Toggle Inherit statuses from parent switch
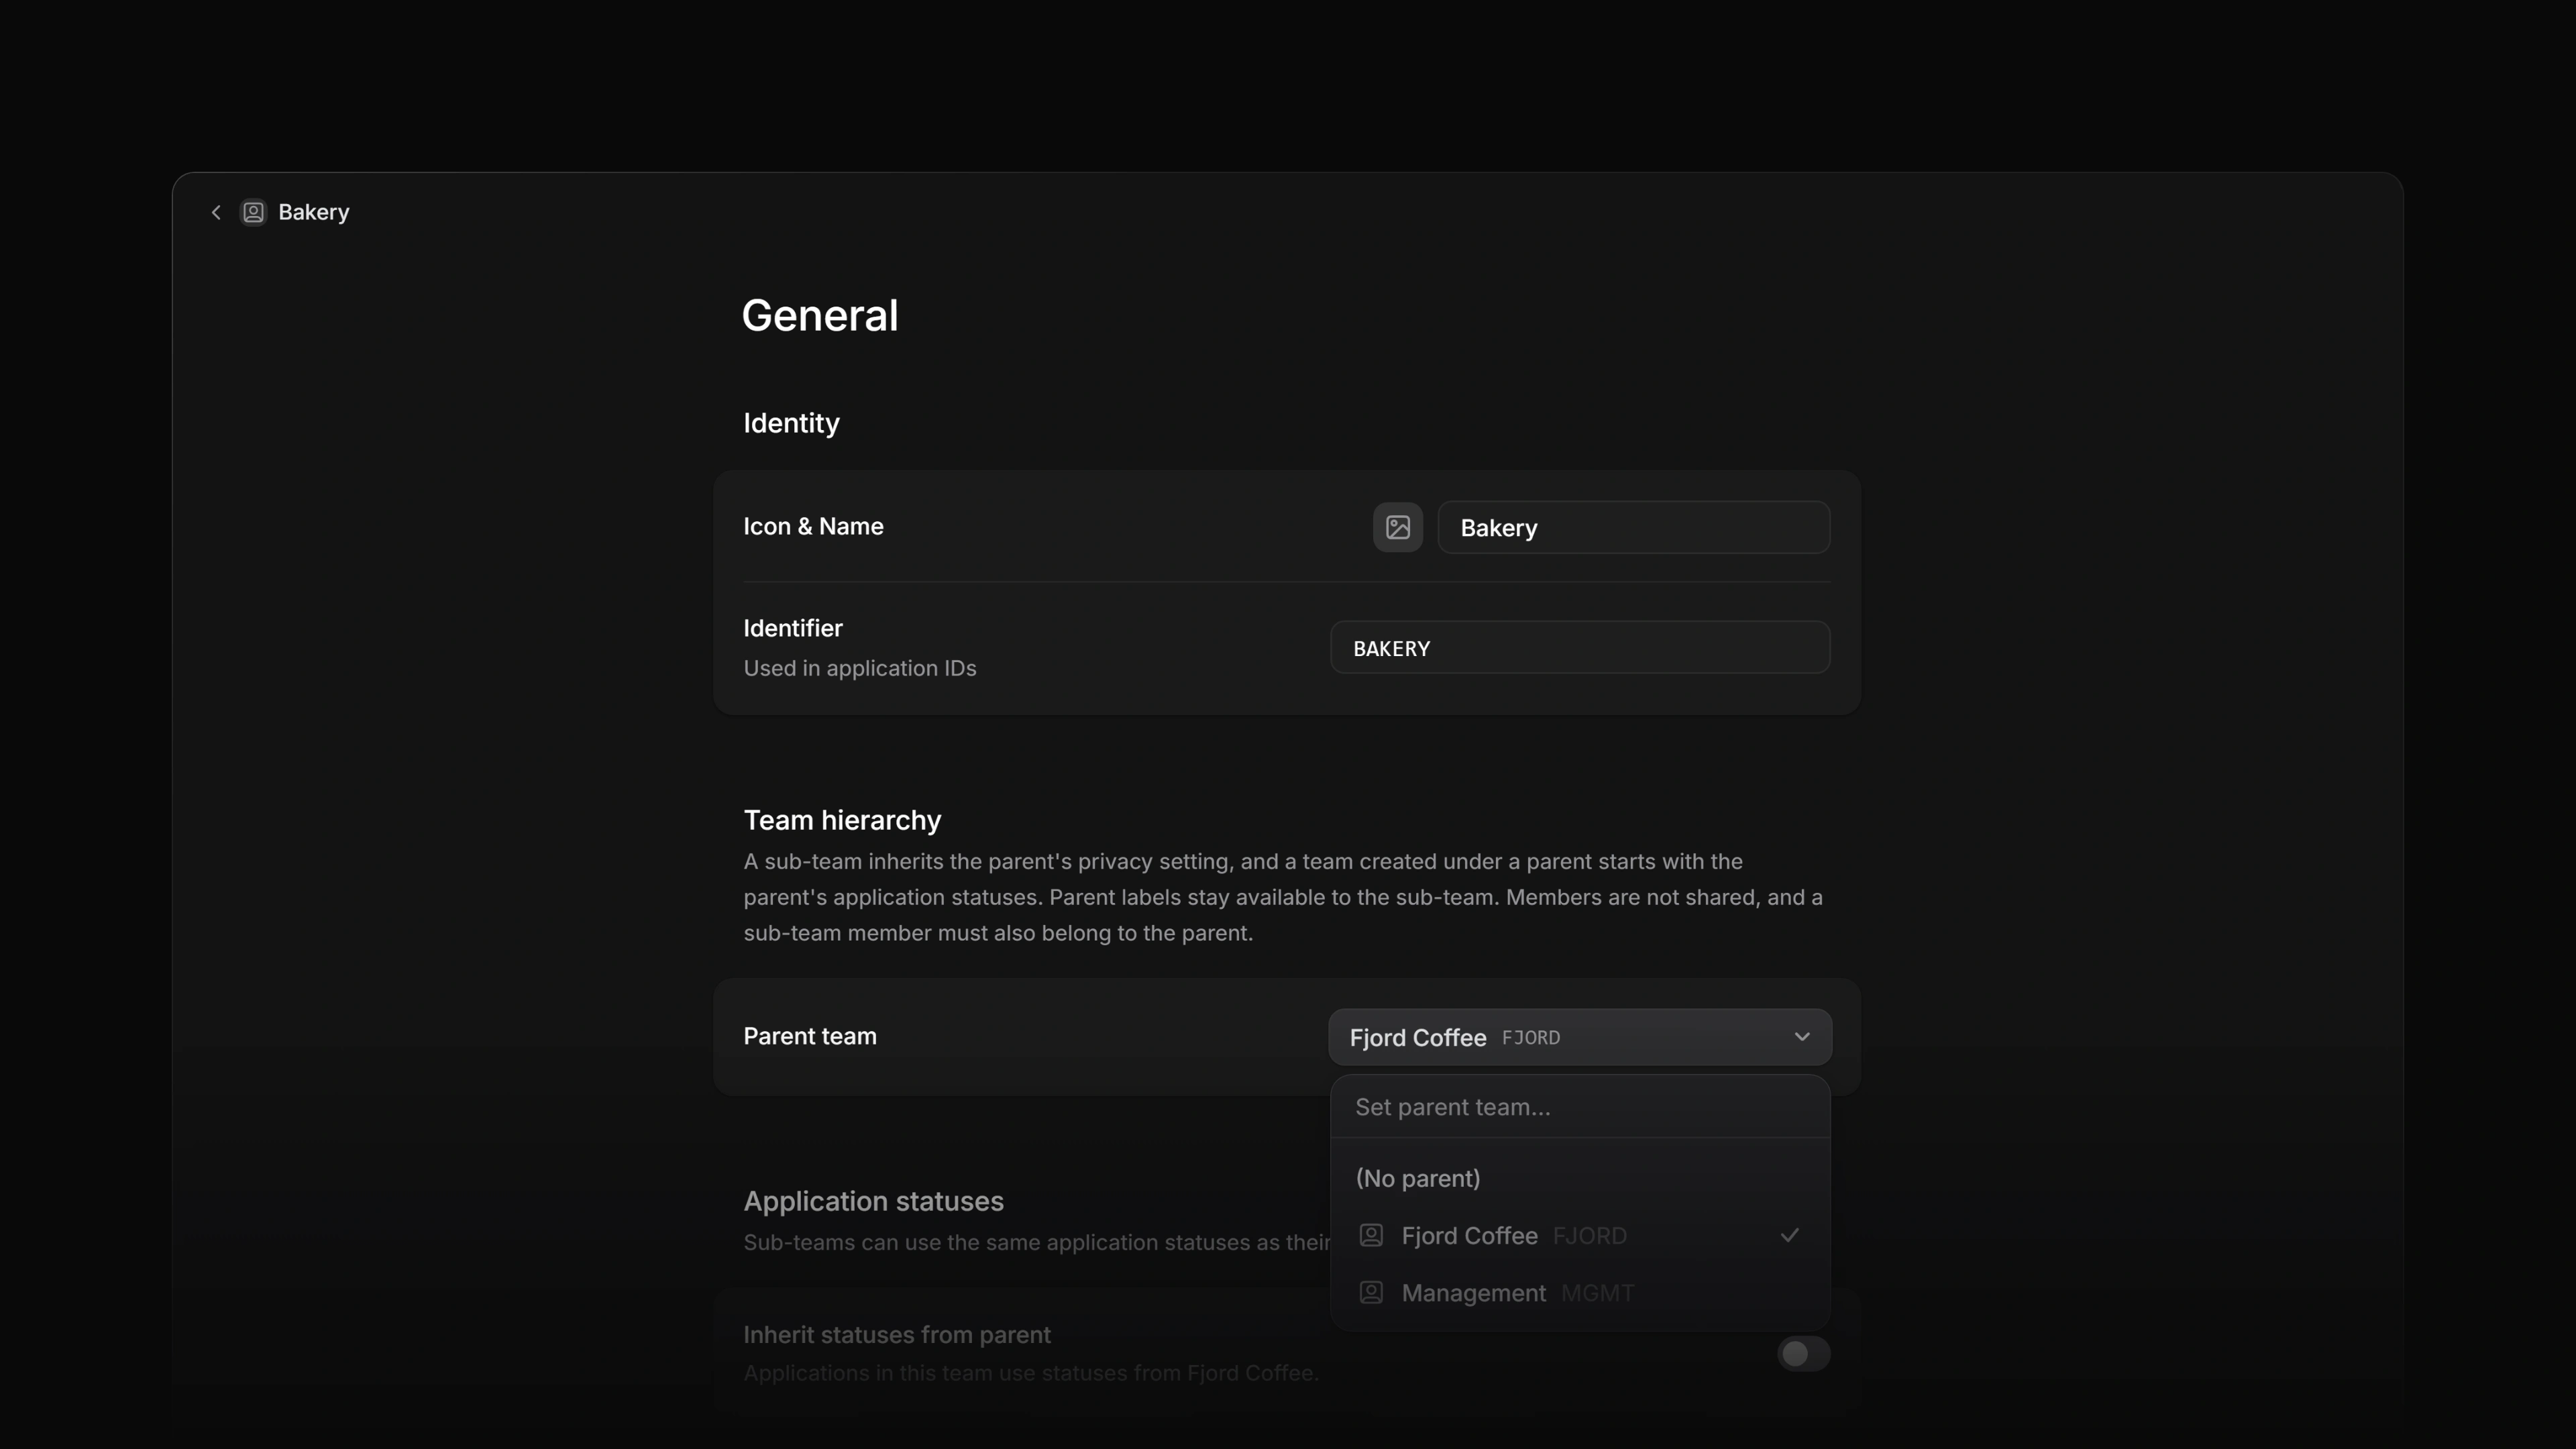2576x1449 pixels. tap(1803, 1353)
